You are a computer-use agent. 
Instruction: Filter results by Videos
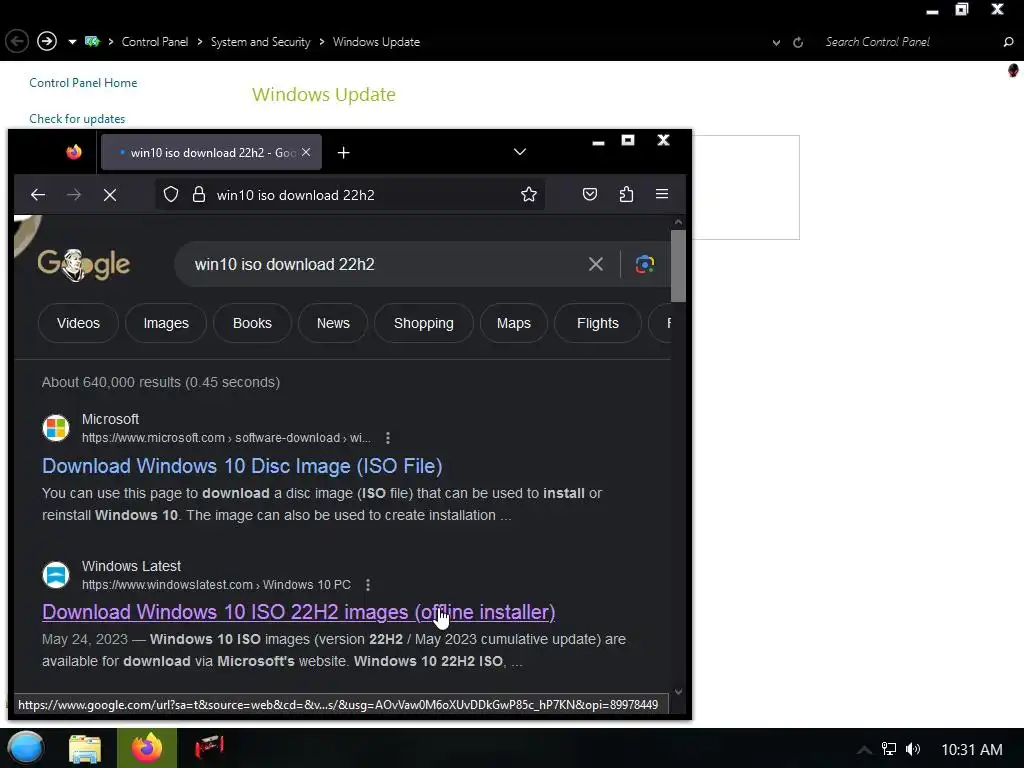pos(78,323)
